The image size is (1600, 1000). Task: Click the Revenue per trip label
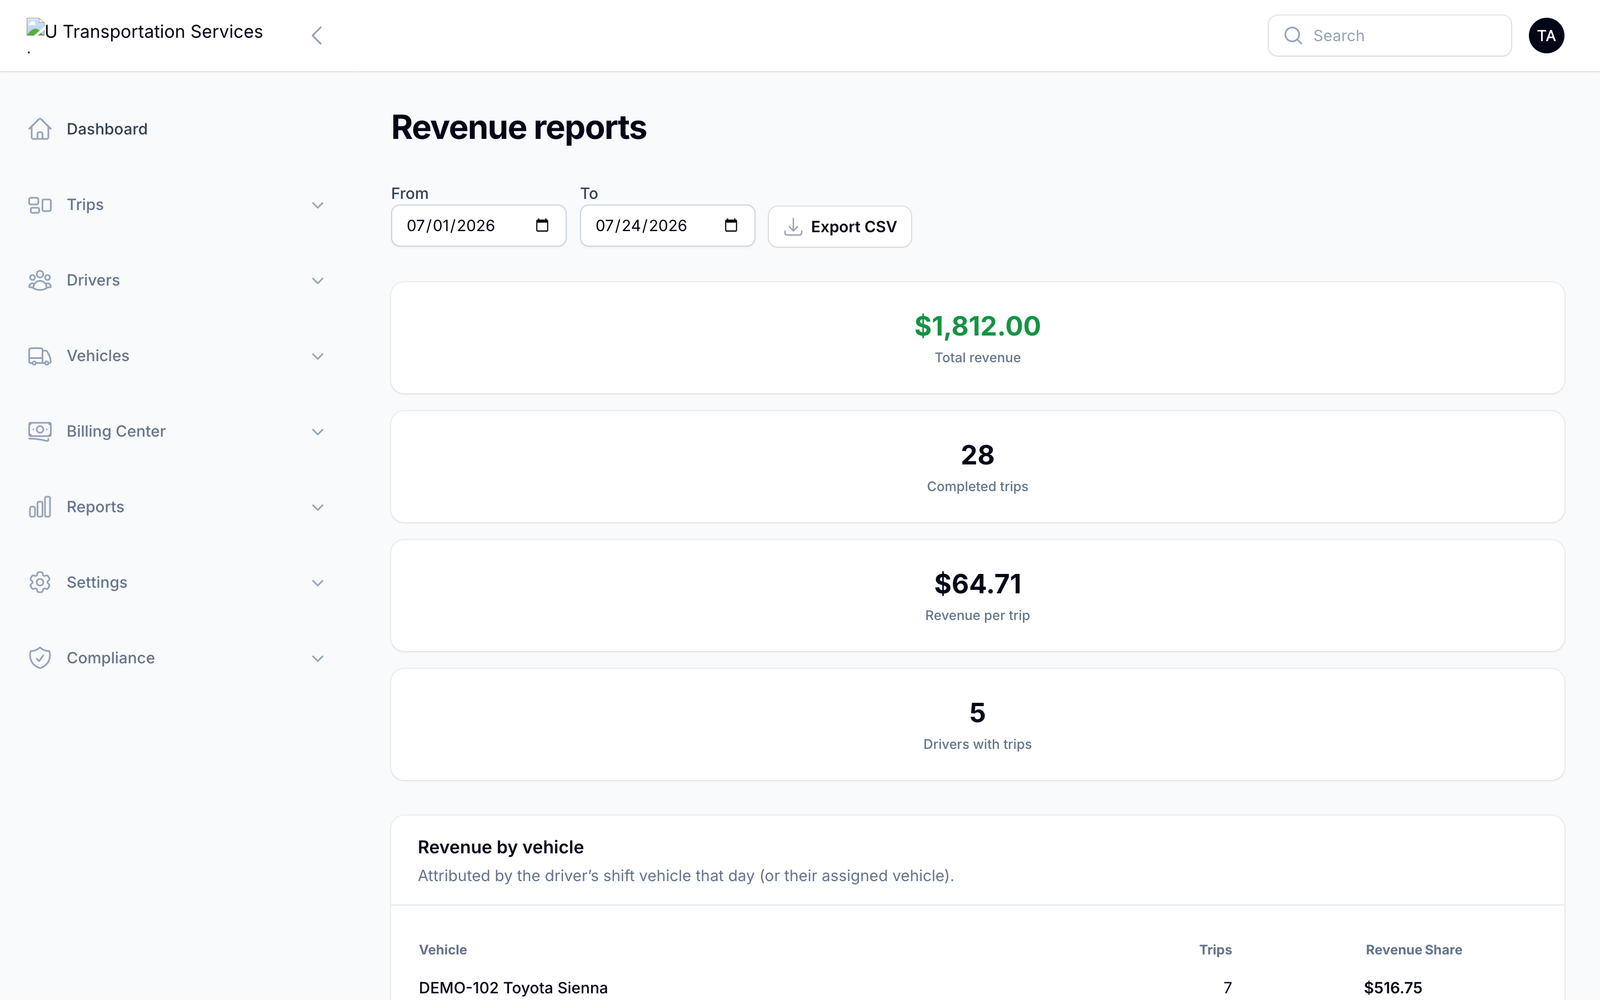pos(978,616)
